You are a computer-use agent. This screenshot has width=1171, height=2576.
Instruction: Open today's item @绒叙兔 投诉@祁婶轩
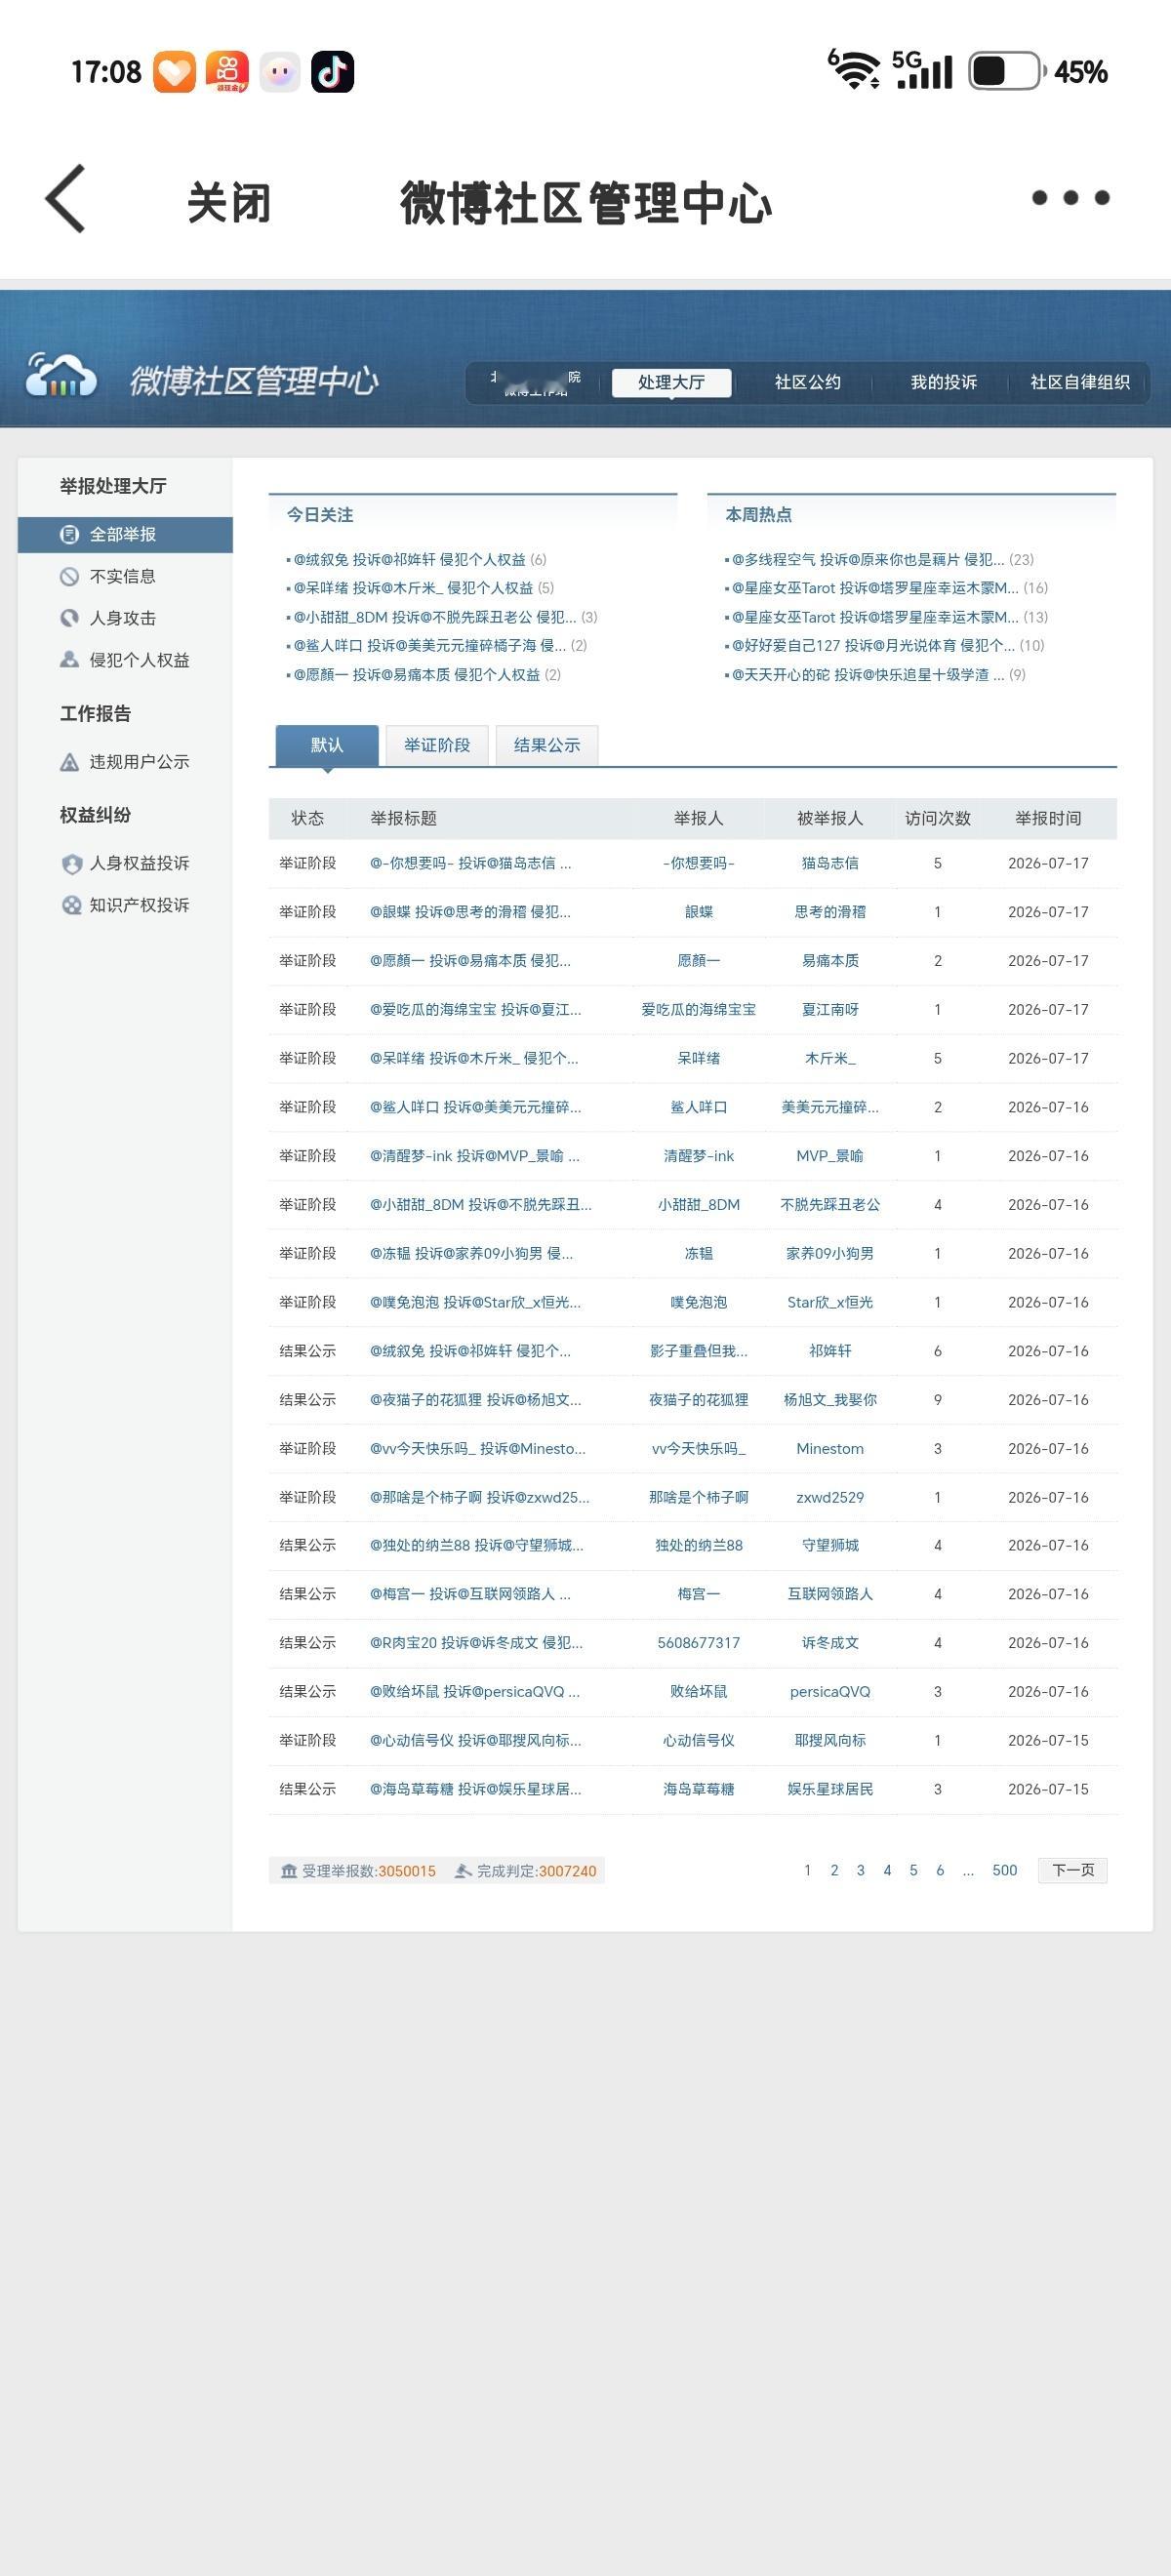pyautogui.click(x=409, y=559)
